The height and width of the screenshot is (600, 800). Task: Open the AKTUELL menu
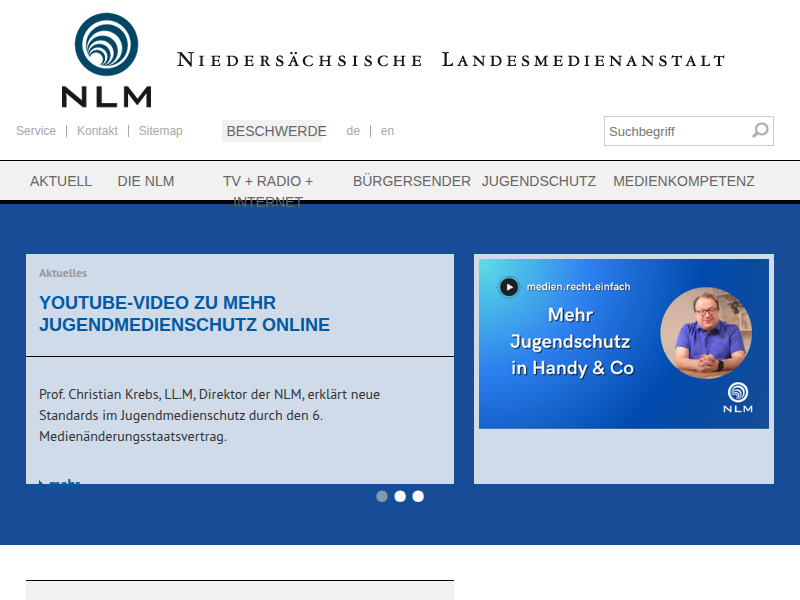[x=61, y=181]
